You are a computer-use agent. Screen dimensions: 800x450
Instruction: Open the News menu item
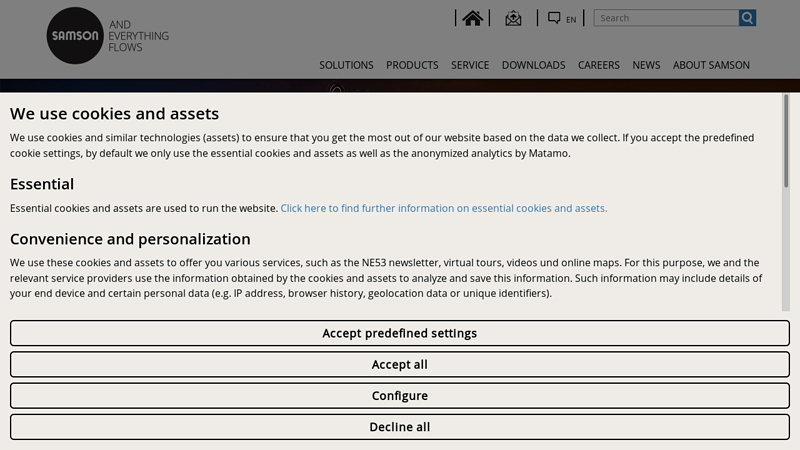point(646,65)
